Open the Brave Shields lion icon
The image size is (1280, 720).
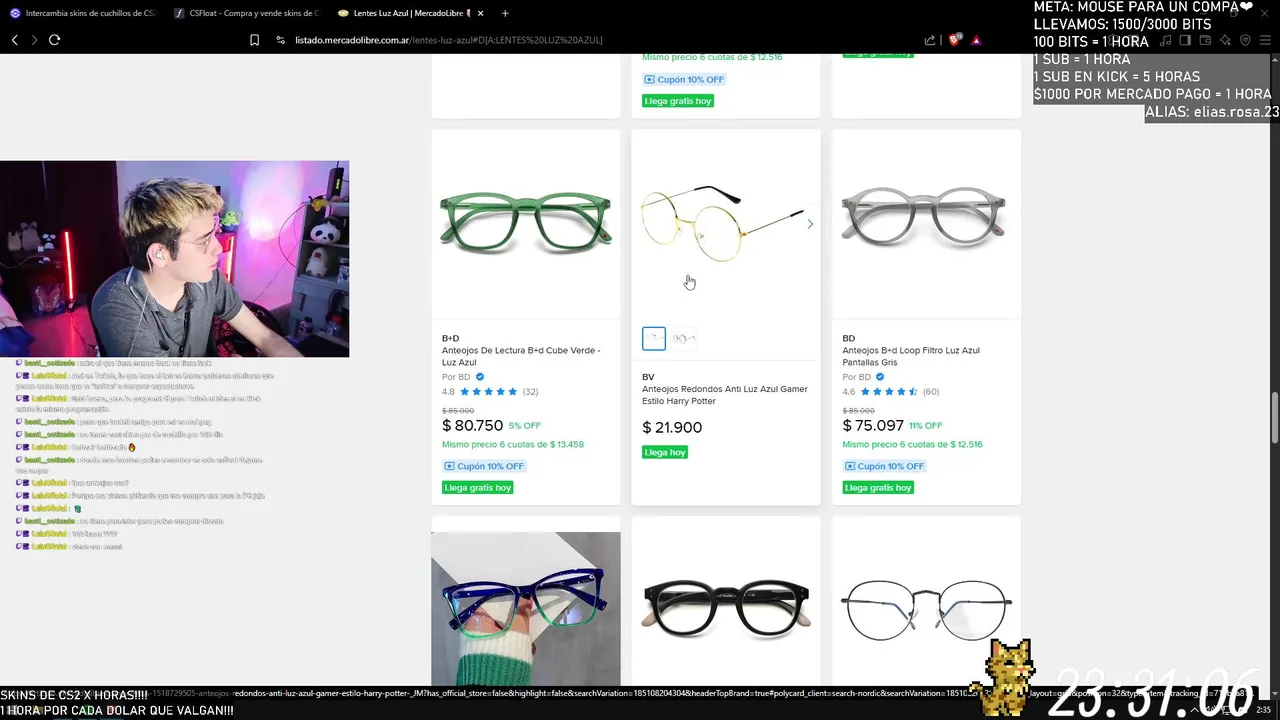pyautogui.click(x=955, y=40)
